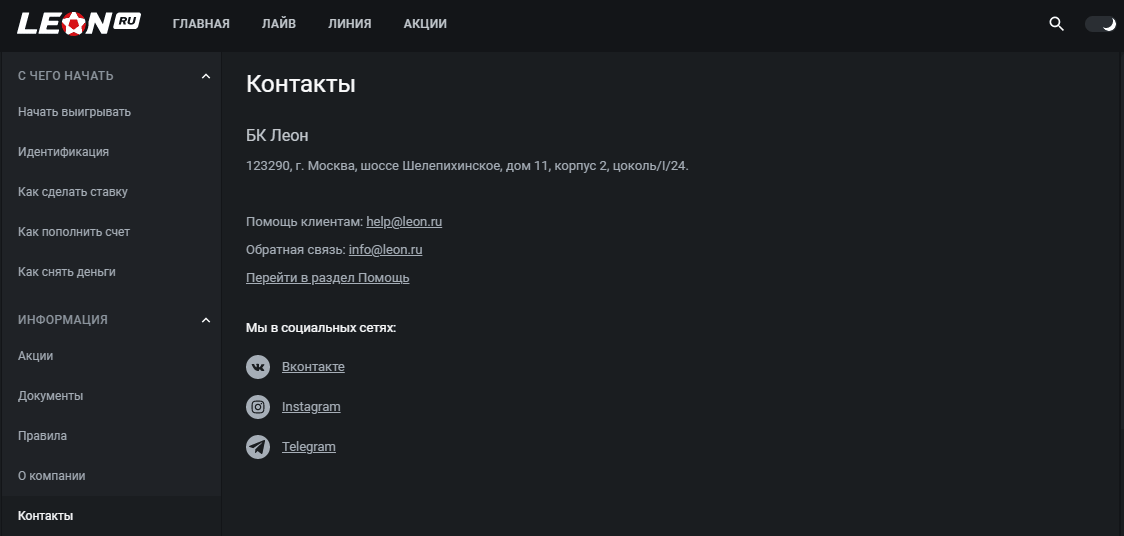The height and width of the screenshot is (536, 1124).
Task: Collapse the С чего начать section
Action: coord(206,76)
